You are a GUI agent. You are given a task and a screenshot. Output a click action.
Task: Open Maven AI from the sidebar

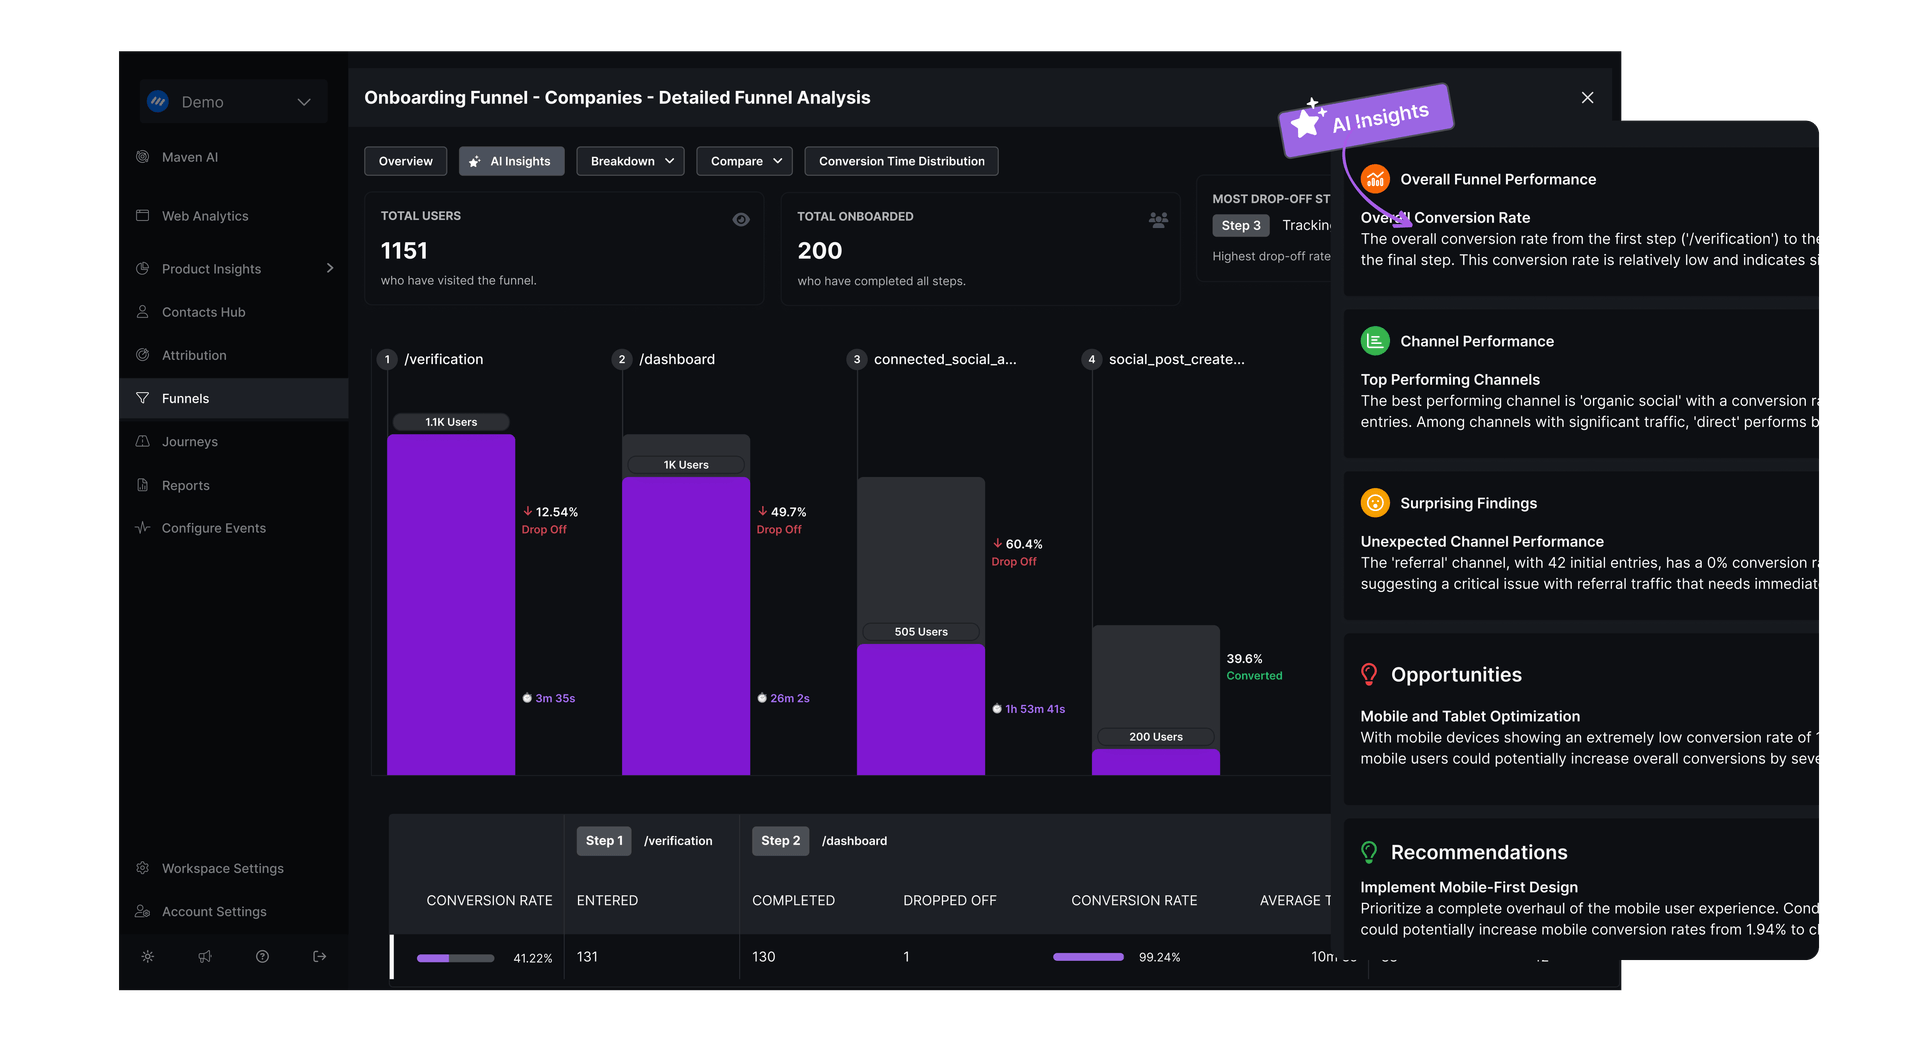[189, 157]
